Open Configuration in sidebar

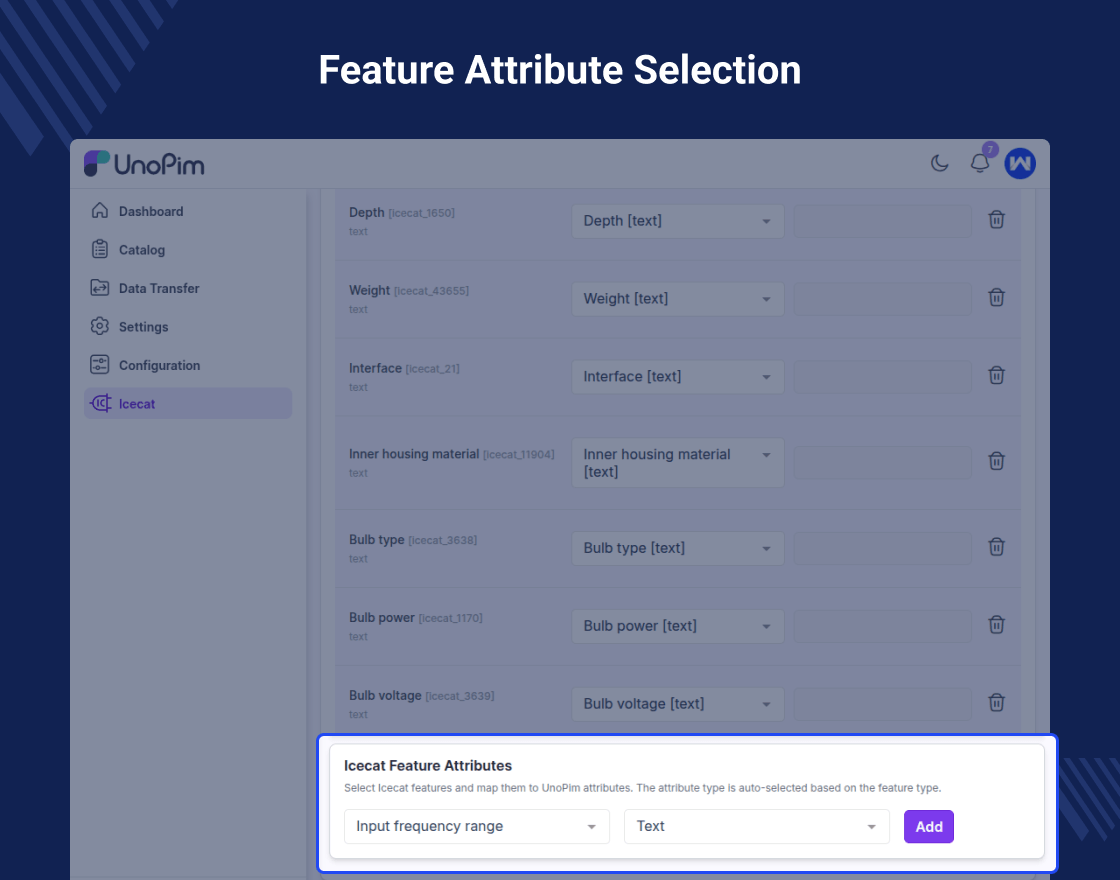[x=159, y=365]
